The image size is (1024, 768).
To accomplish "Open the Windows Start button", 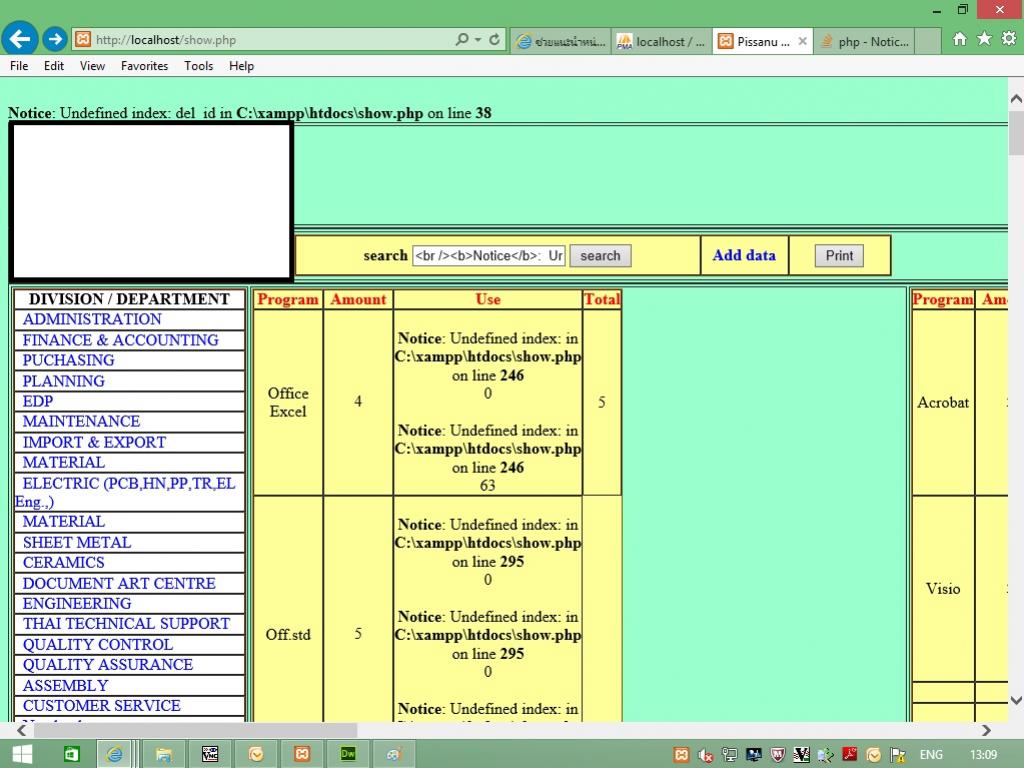I will coord(22,754).
